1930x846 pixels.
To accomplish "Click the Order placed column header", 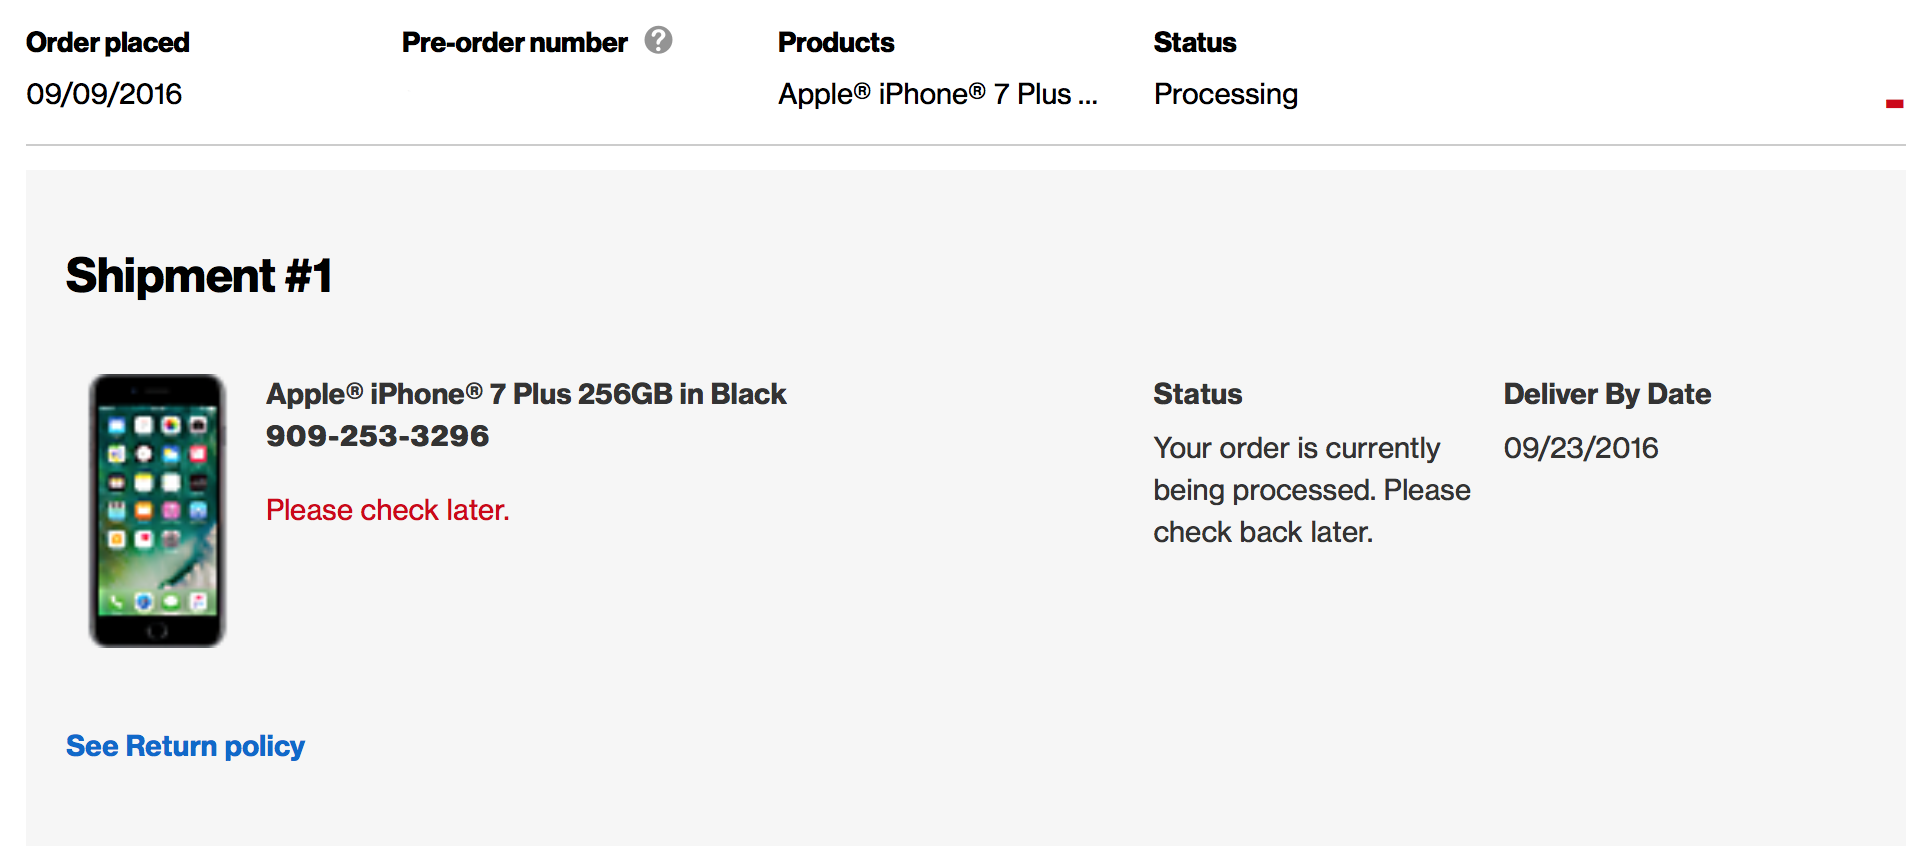I will pos(108,42).
